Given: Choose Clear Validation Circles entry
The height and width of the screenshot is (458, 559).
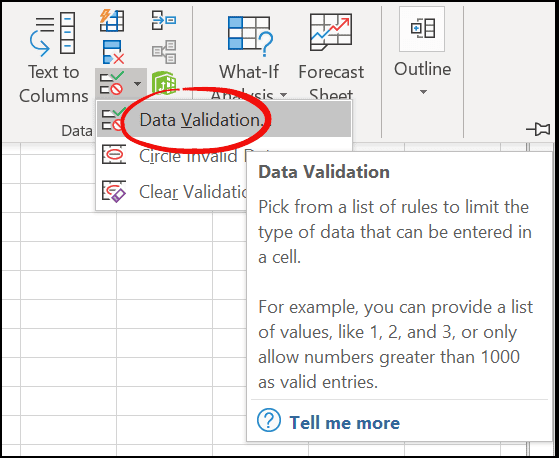Looking at the screenshot, I should (173, 191).
